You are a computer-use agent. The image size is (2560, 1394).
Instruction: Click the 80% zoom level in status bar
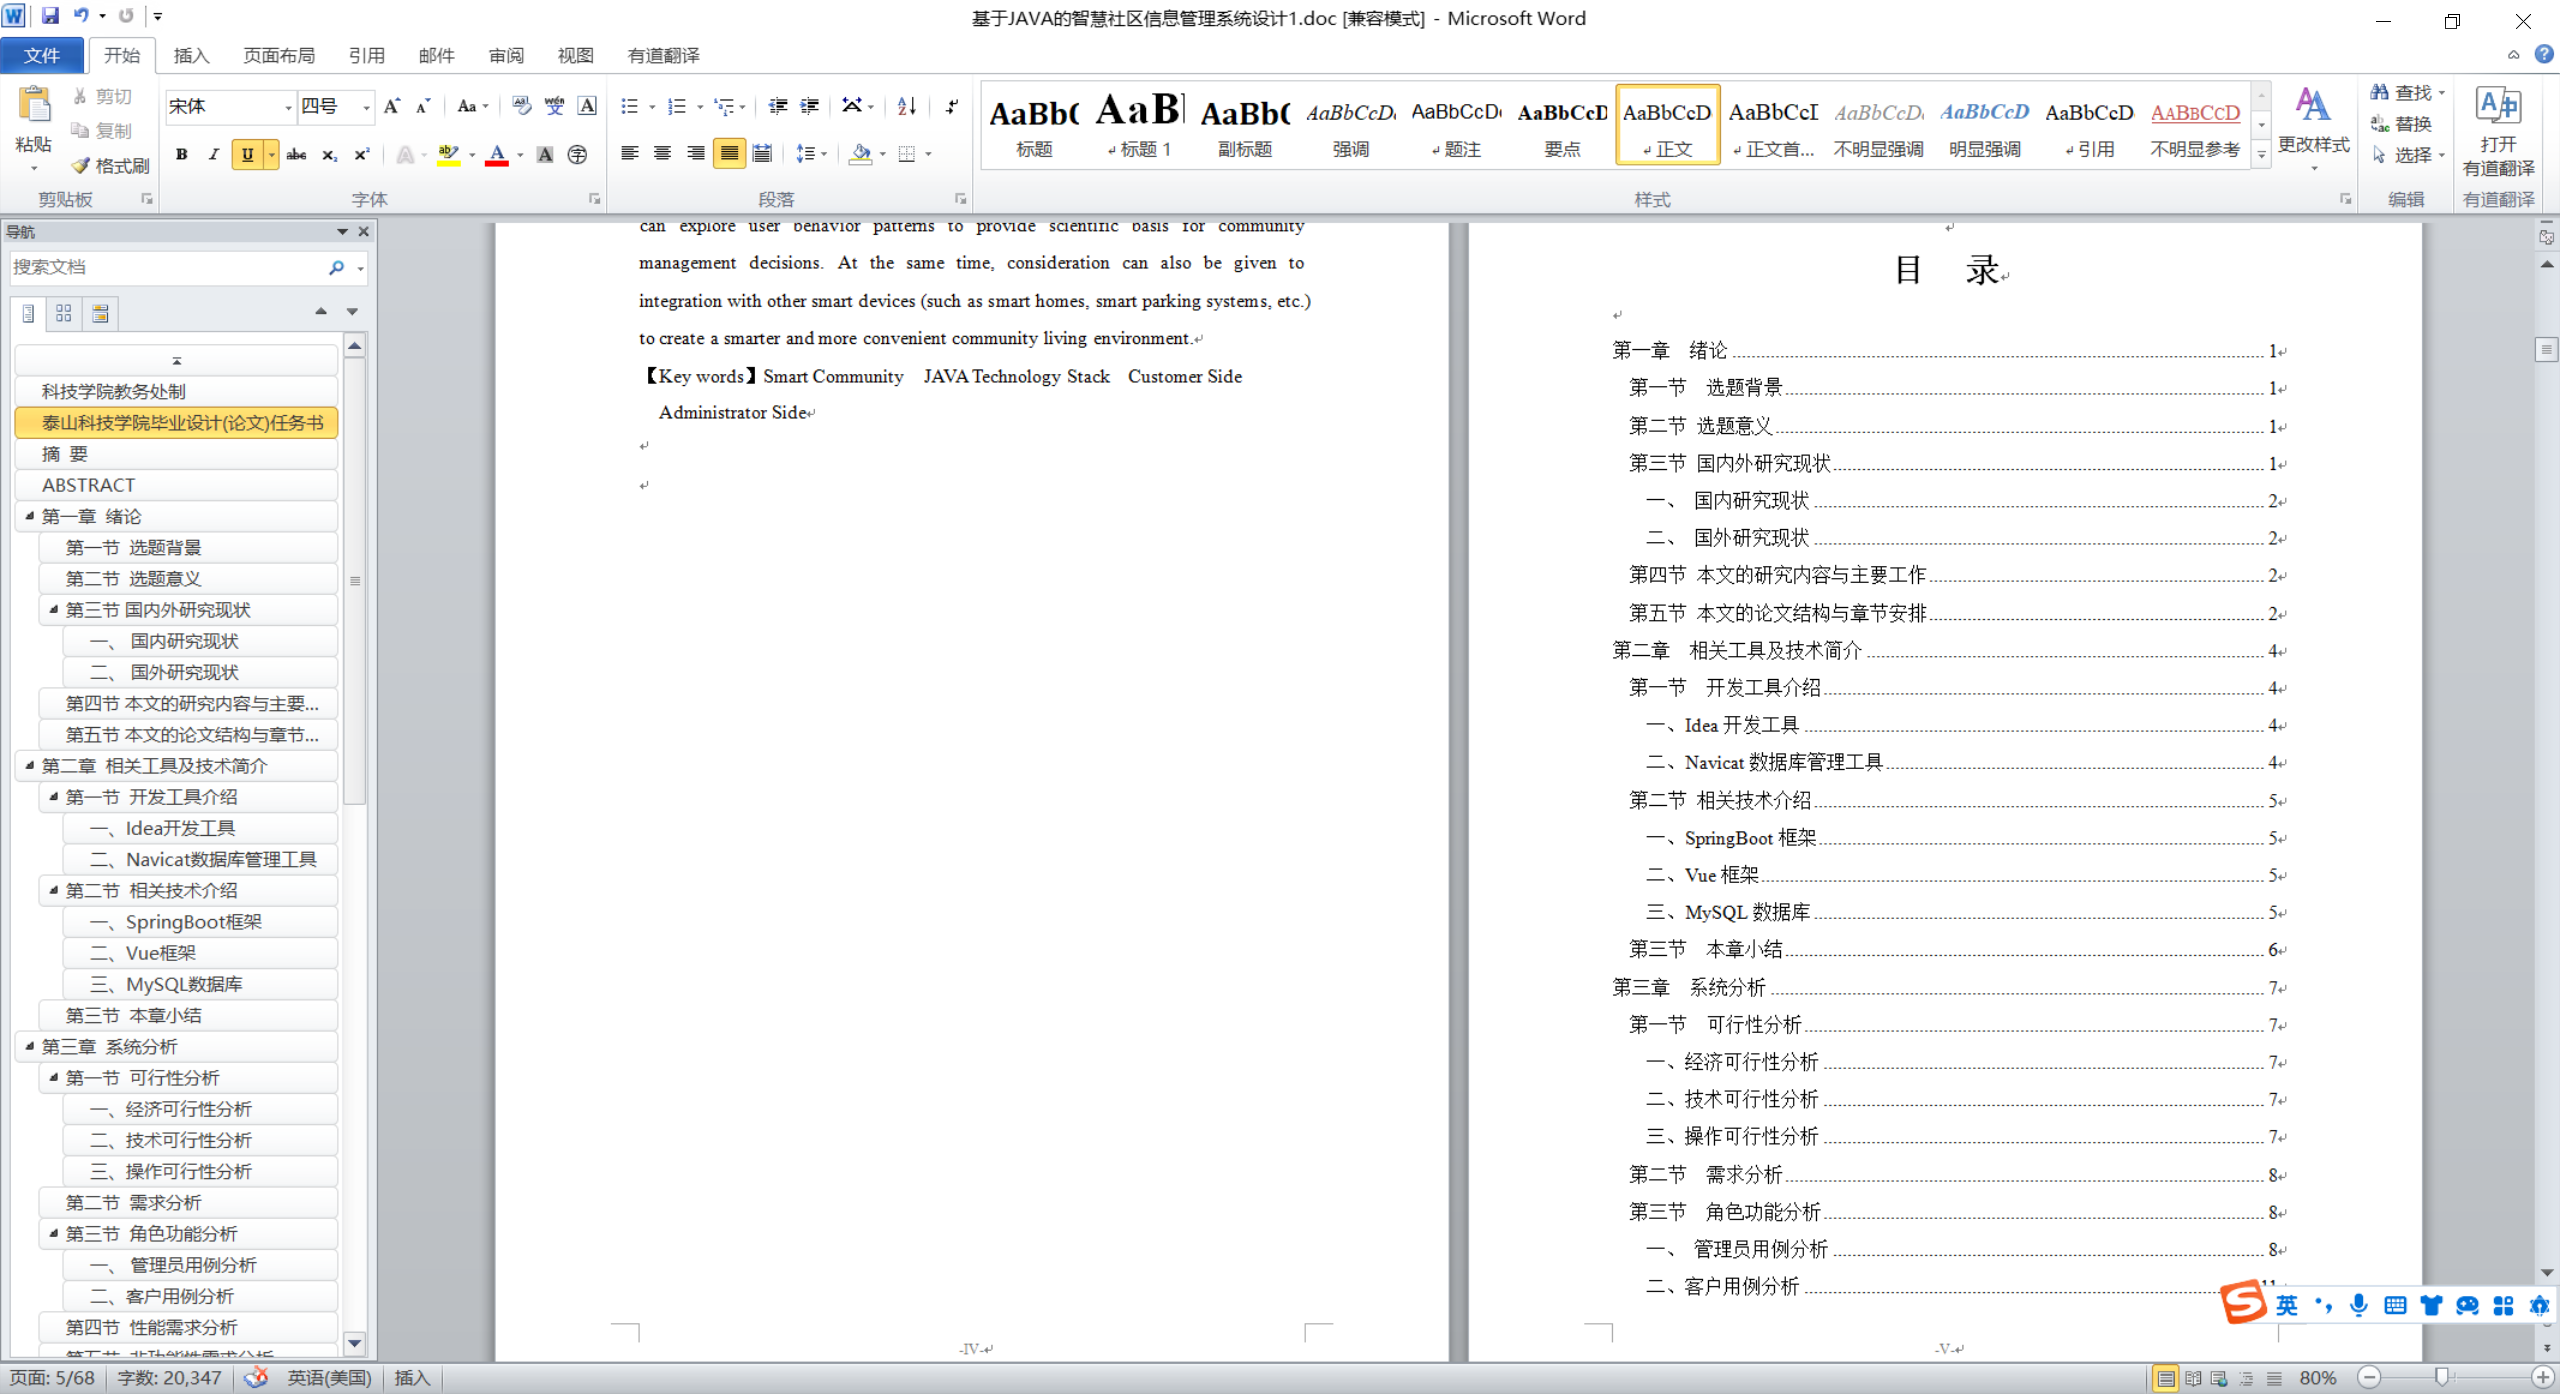(2318, 1378)
